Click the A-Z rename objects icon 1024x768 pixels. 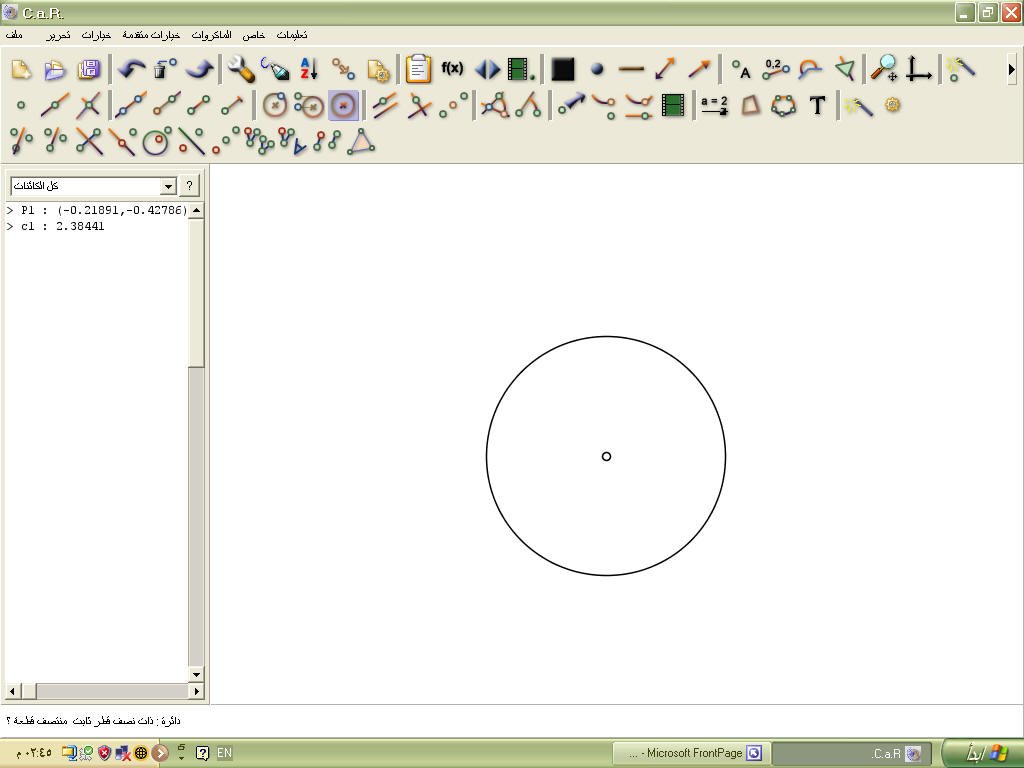pyautogui.click(x=309, y=69)
